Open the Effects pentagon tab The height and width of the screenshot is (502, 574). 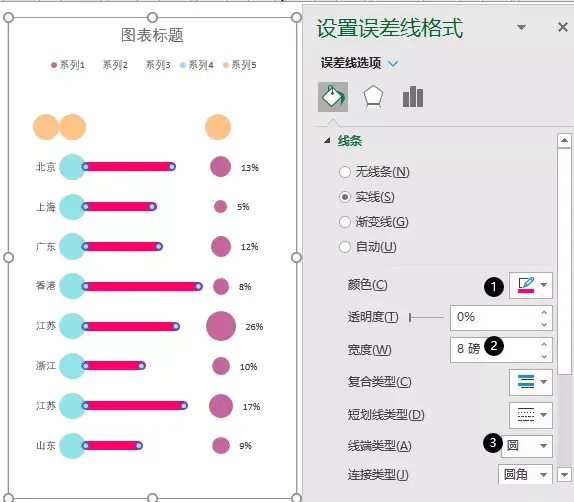tap(373, 97)
